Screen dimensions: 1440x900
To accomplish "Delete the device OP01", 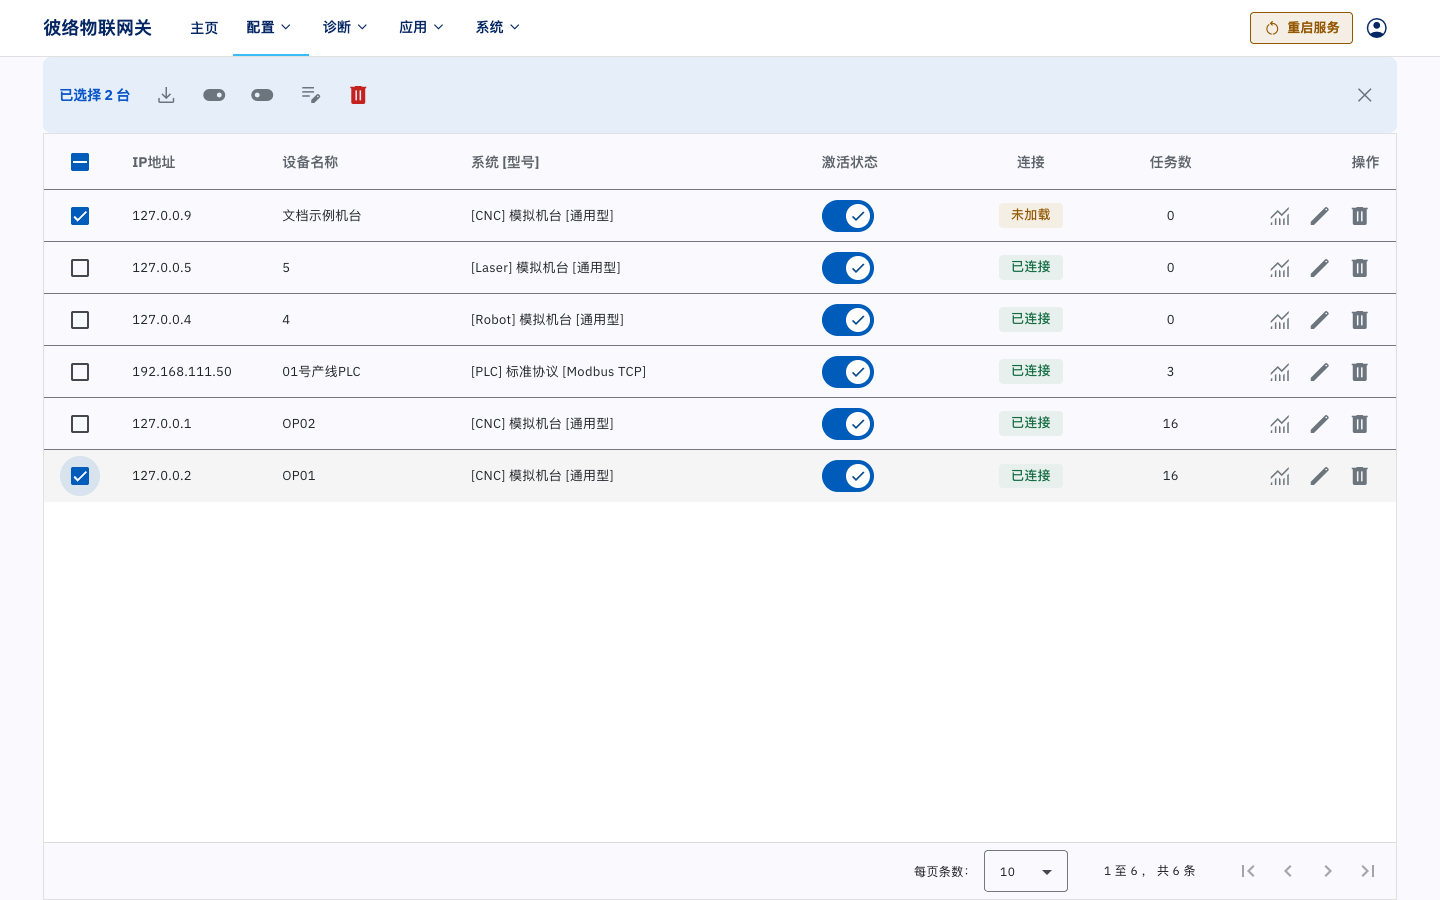I will [1359, 476].
